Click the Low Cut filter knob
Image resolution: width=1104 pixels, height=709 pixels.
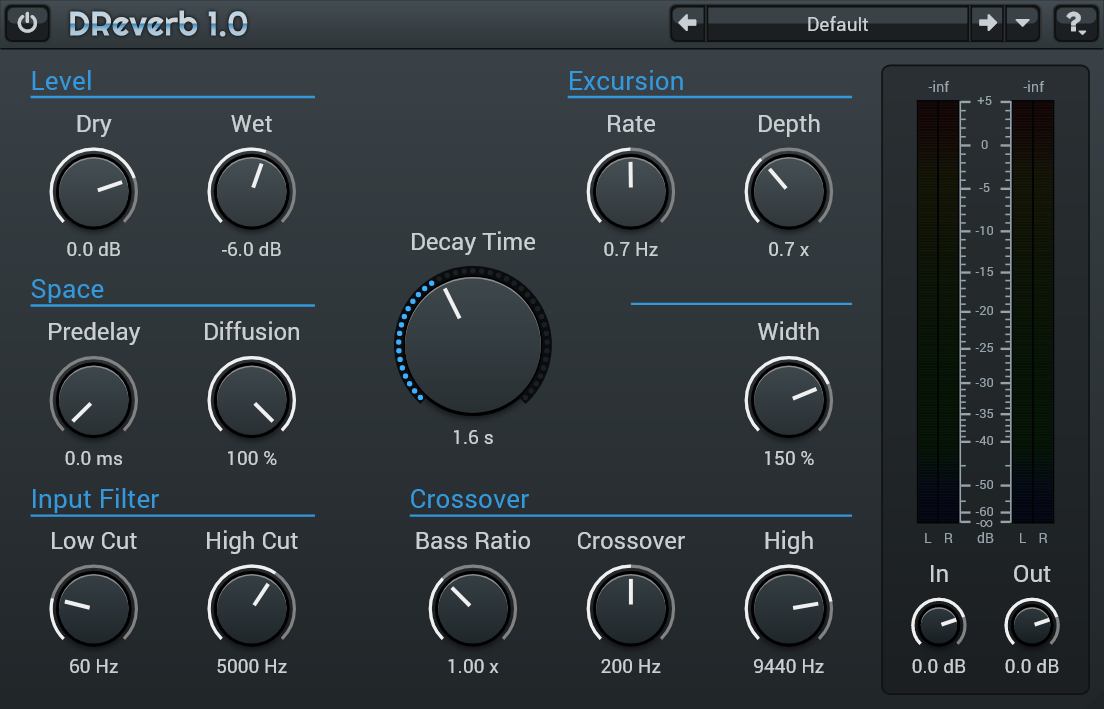coord(93,607)
